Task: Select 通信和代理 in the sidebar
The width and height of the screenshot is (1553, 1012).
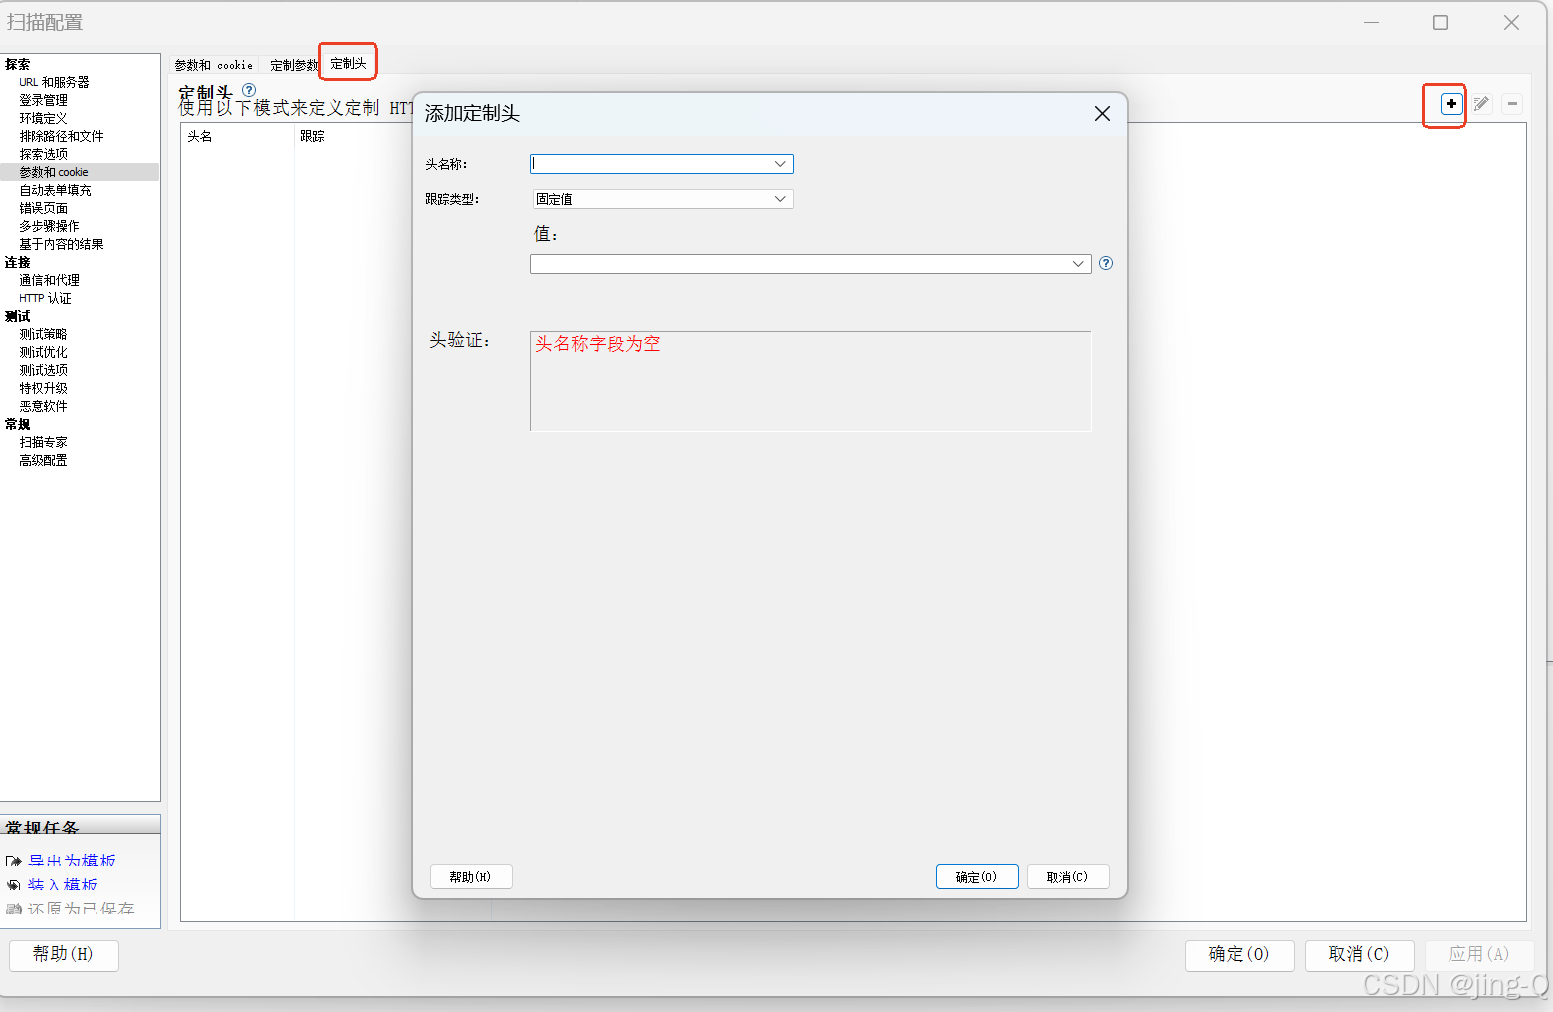Action: coord(50,280)
